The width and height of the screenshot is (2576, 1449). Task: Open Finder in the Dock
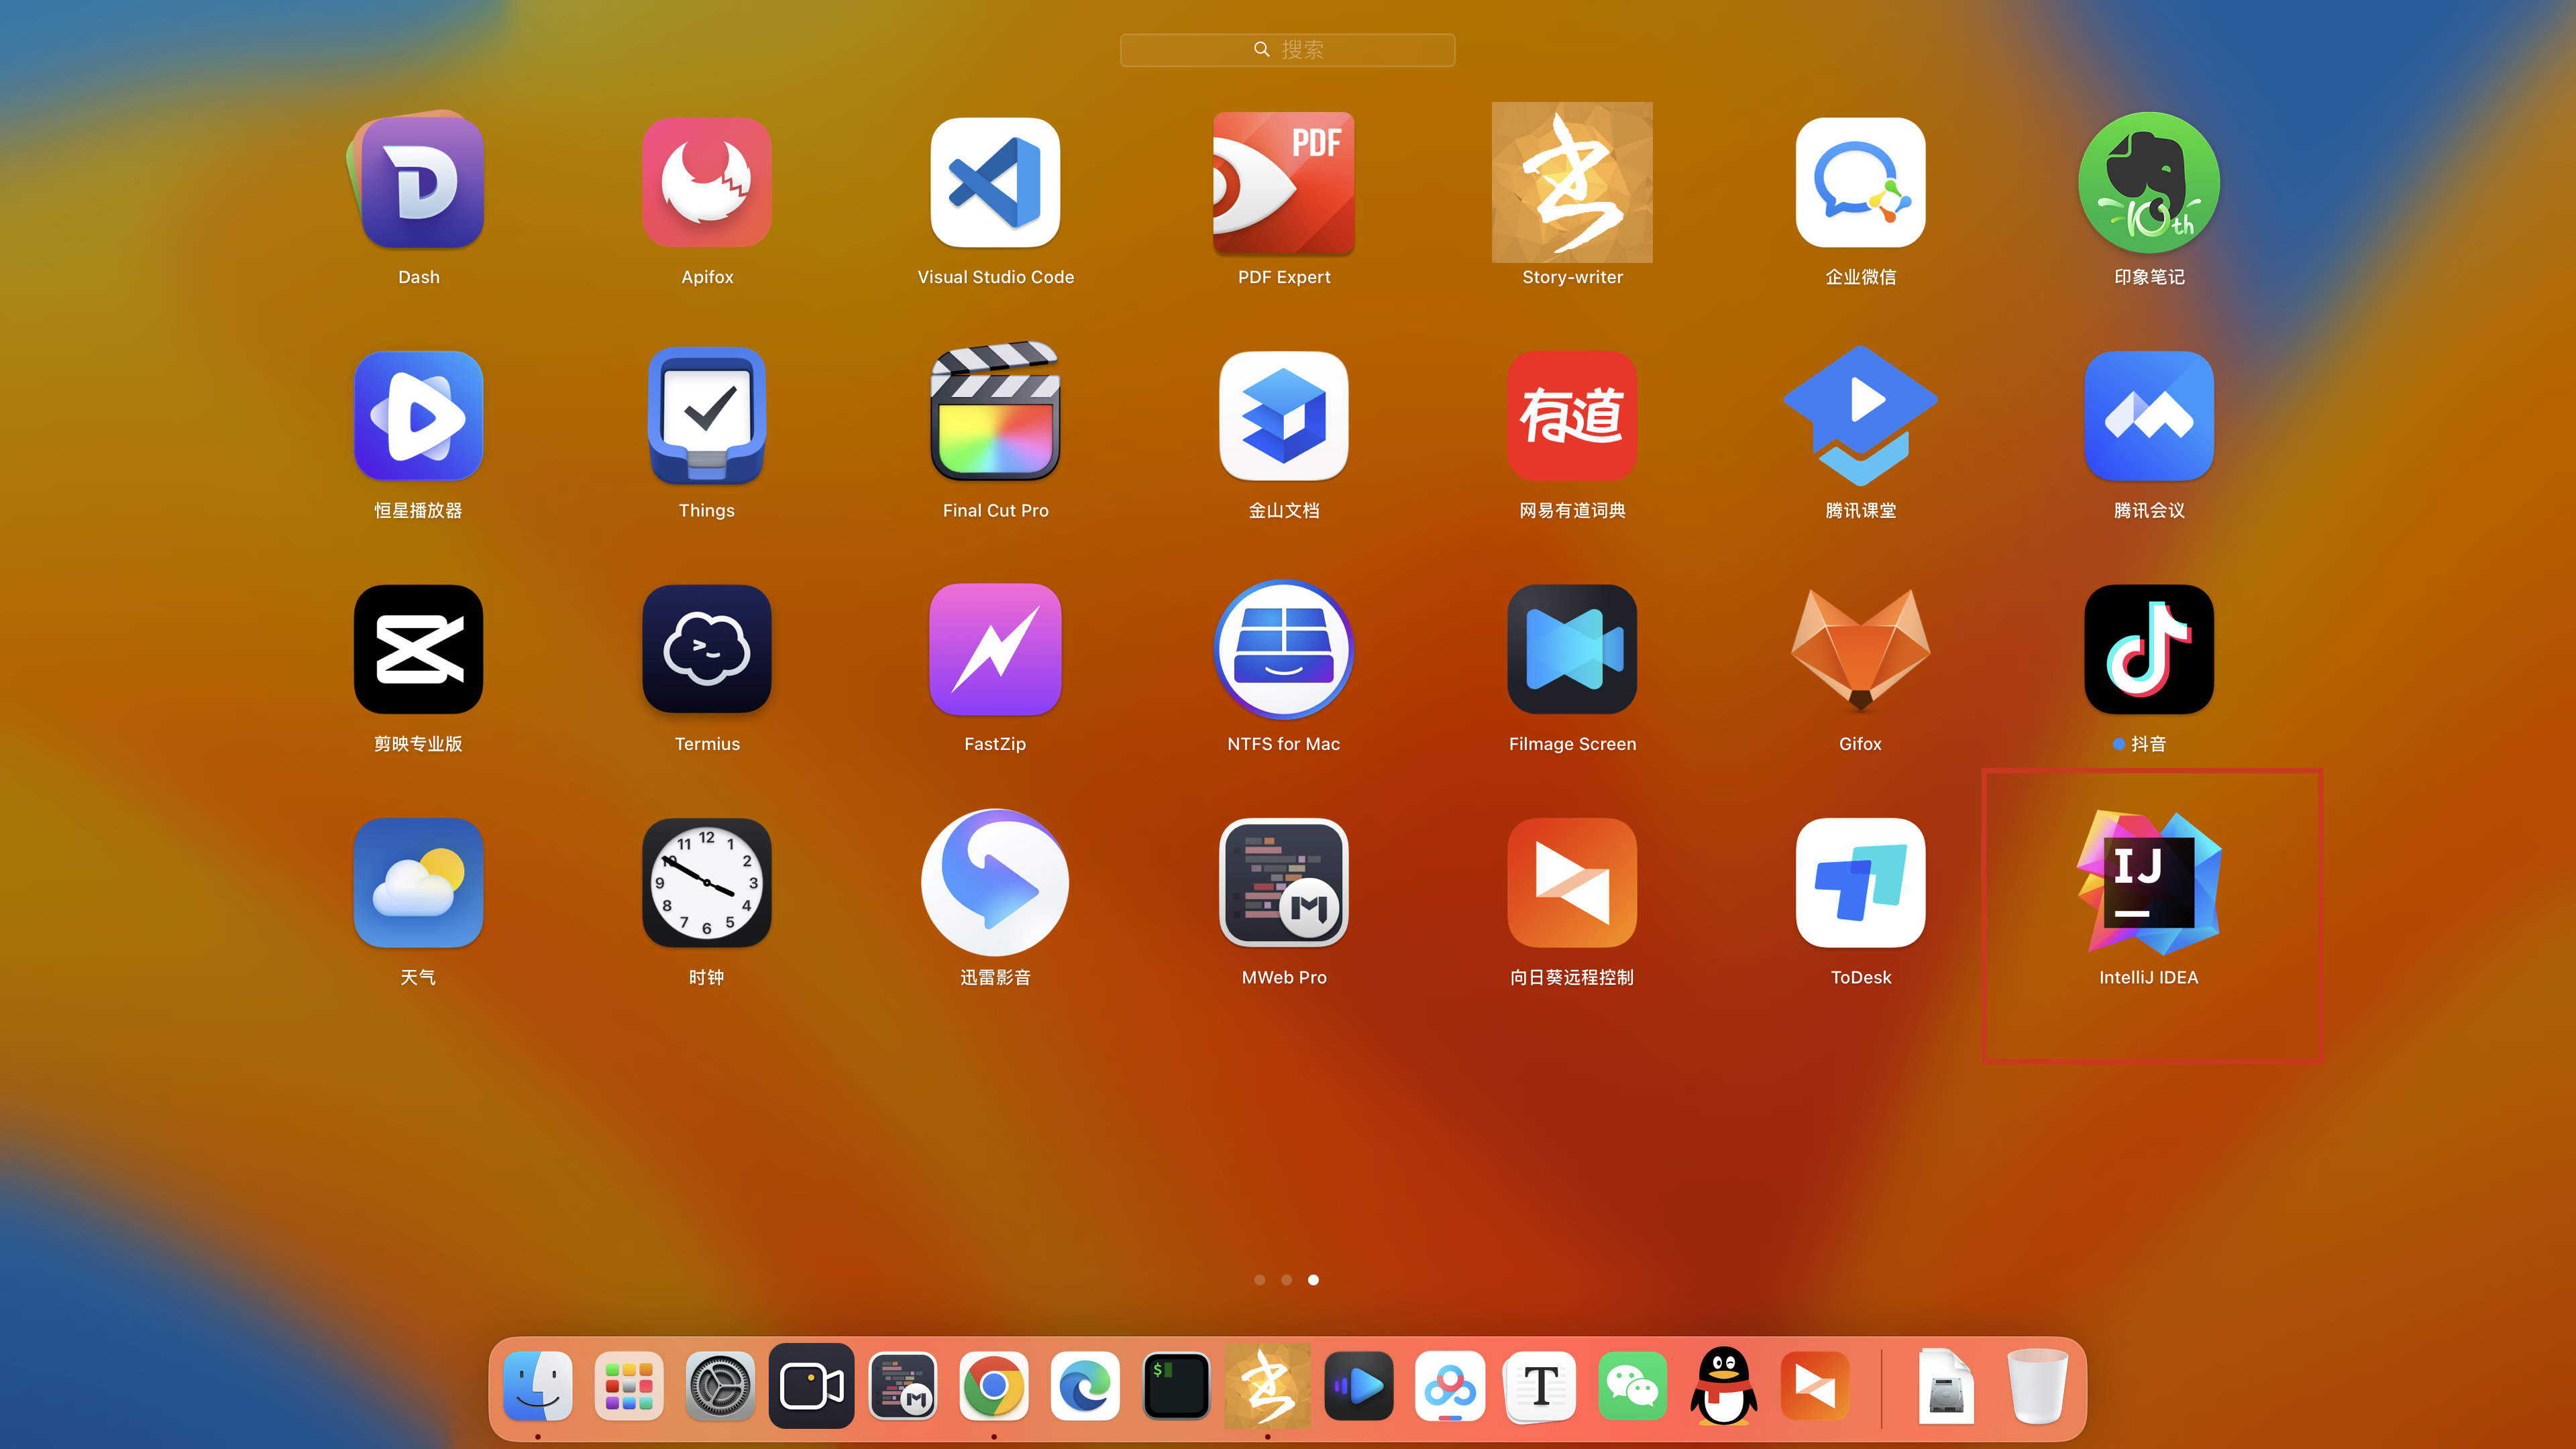pyautogui.click(x=538, y=1386)
